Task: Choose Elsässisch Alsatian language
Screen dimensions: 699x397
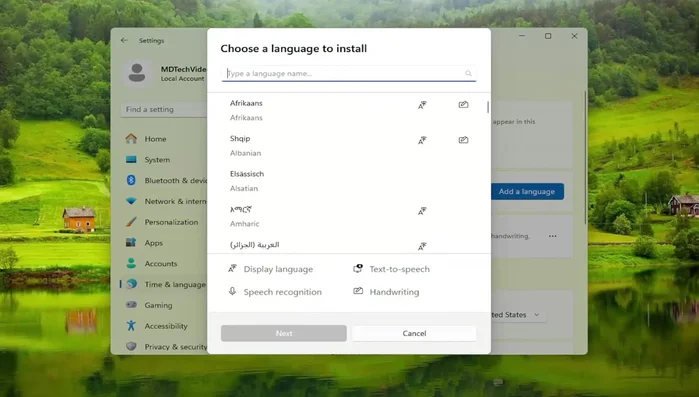Action: (x=349, y=181)
